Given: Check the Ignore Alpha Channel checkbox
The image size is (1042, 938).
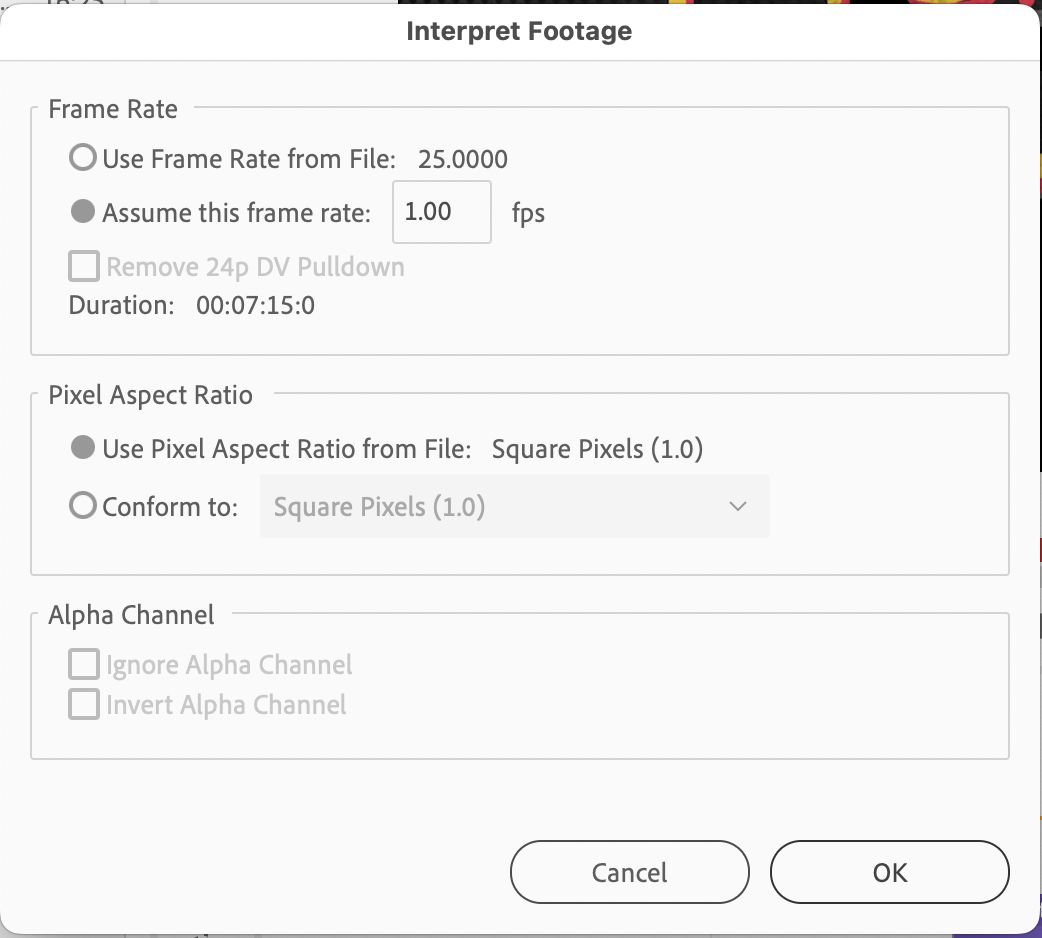Looking at the screenshot, I should [84, 664].
